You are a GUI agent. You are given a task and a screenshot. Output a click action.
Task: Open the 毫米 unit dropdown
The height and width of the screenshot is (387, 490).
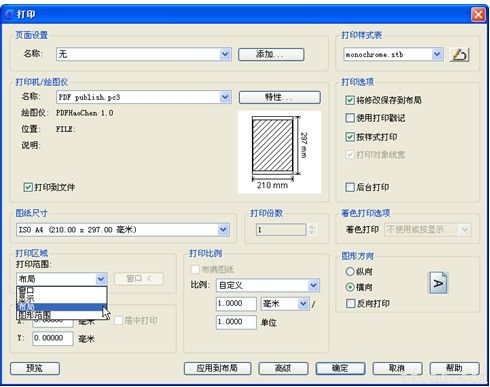pos(303,304)
